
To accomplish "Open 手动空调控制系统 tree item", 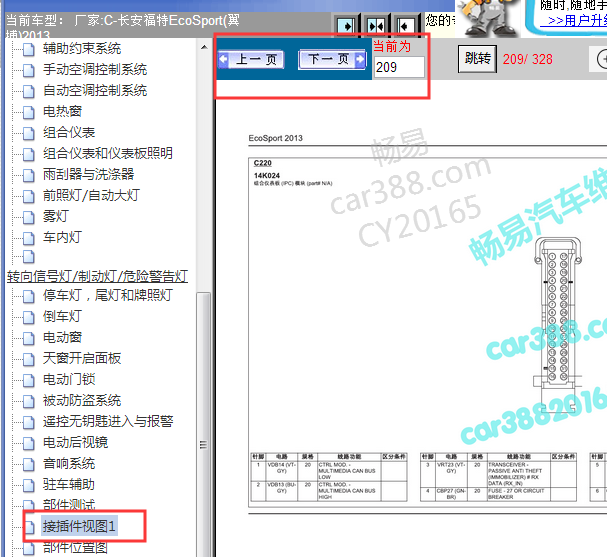I will click(x=95, y=70).
